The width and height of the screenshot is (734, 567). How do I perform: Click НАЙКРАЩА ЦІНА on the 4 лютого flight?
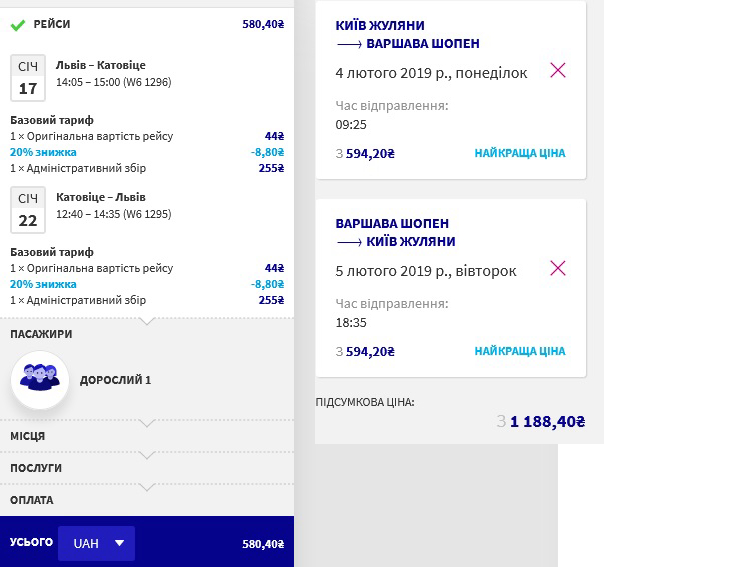(520, 153)
